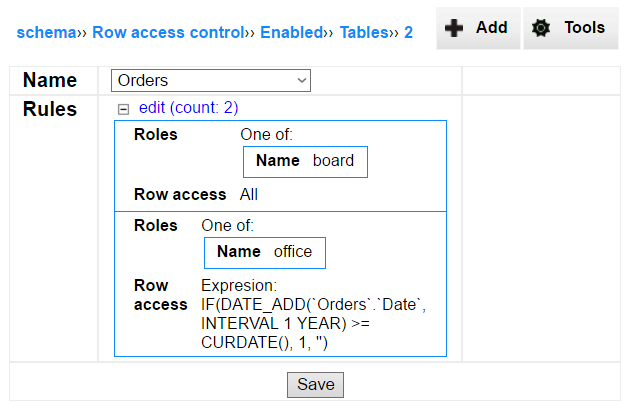Go to schema breadcrumb link
This screenshot has height=413, width=627.
[46, 32]
